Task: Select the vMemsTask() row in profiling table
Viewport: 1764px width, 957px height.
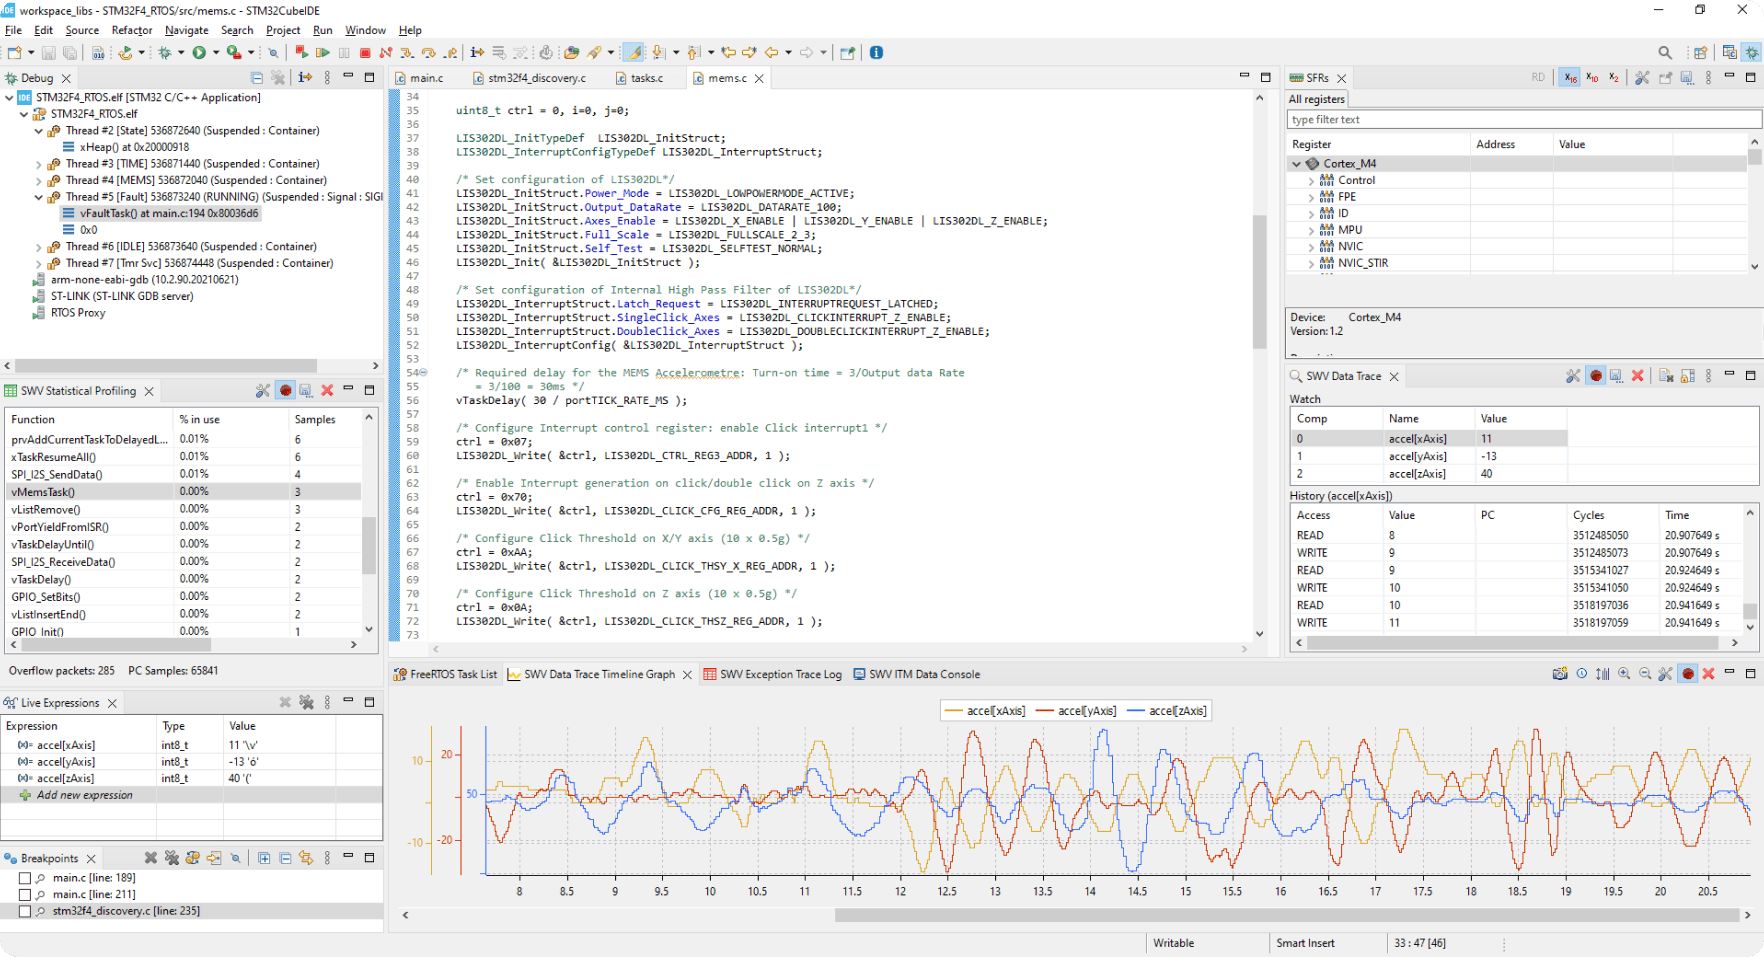Action: (x=43, y=492)
